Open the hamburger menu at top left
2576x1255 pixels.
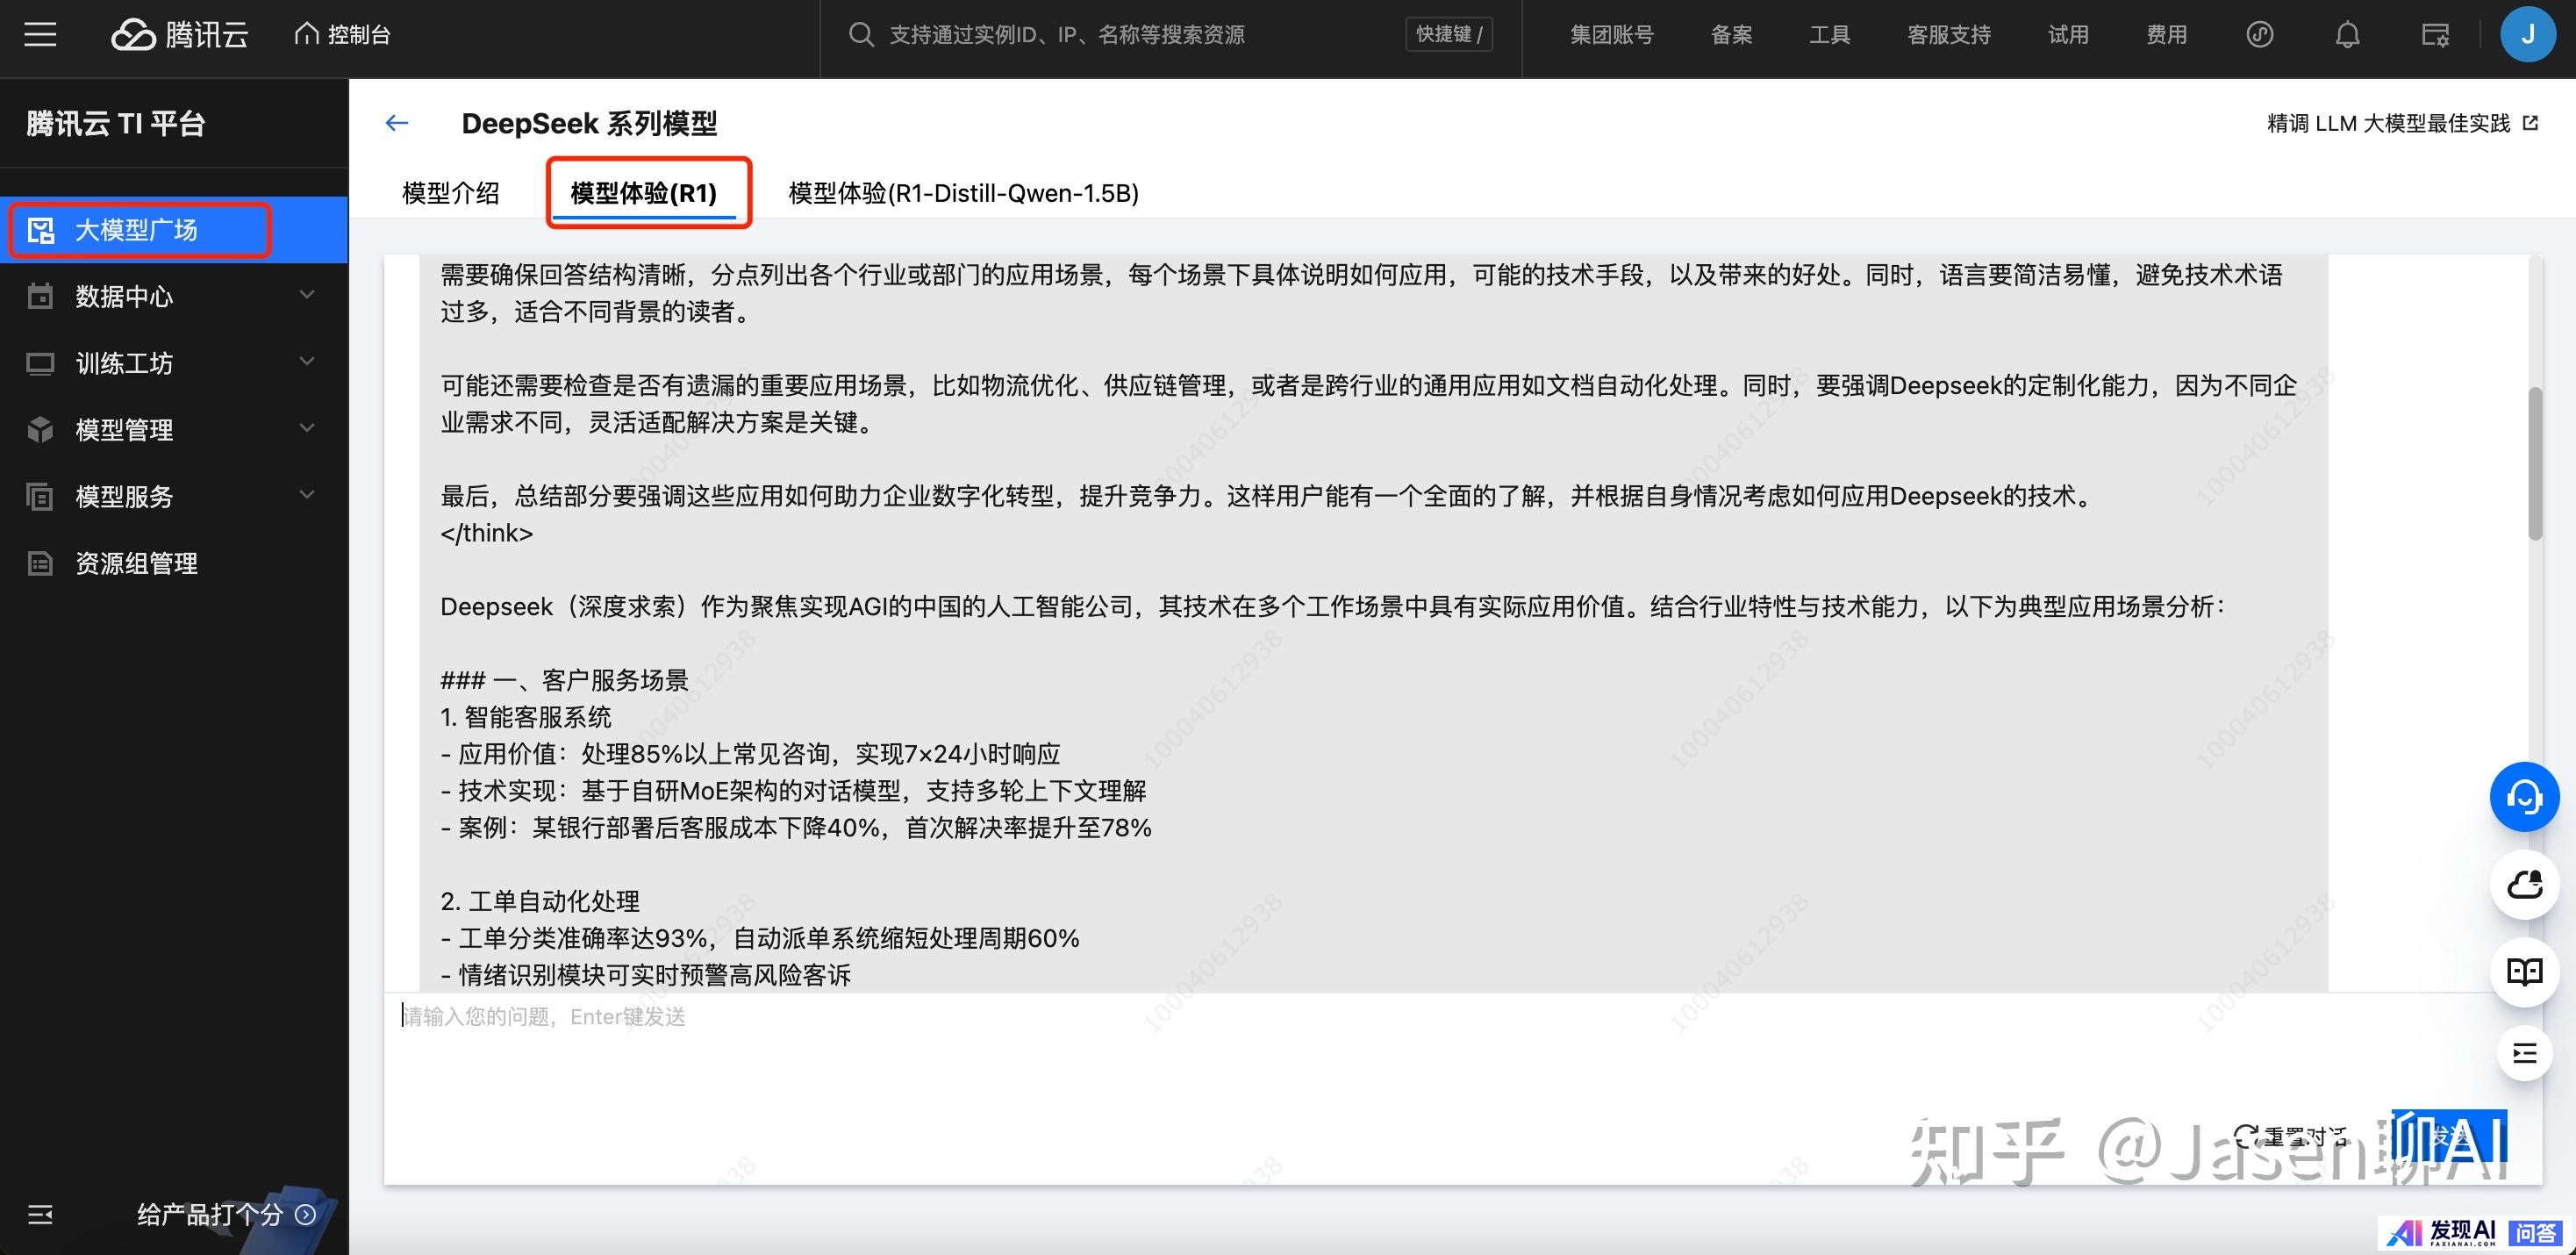pyautogui.click(x=40, y=35)
